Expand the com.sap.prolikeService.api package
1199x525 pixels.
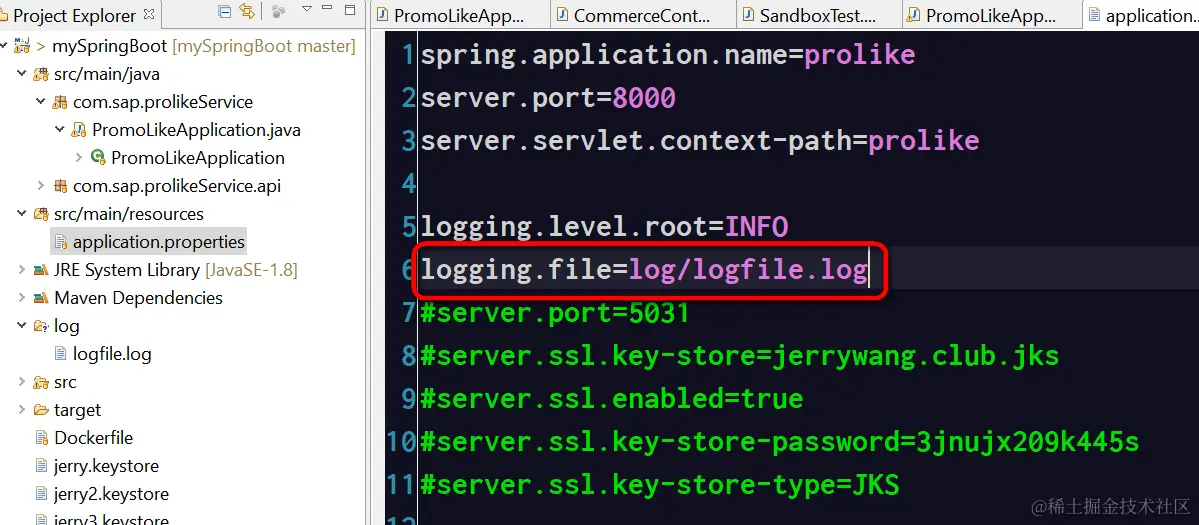coord(41,186)
